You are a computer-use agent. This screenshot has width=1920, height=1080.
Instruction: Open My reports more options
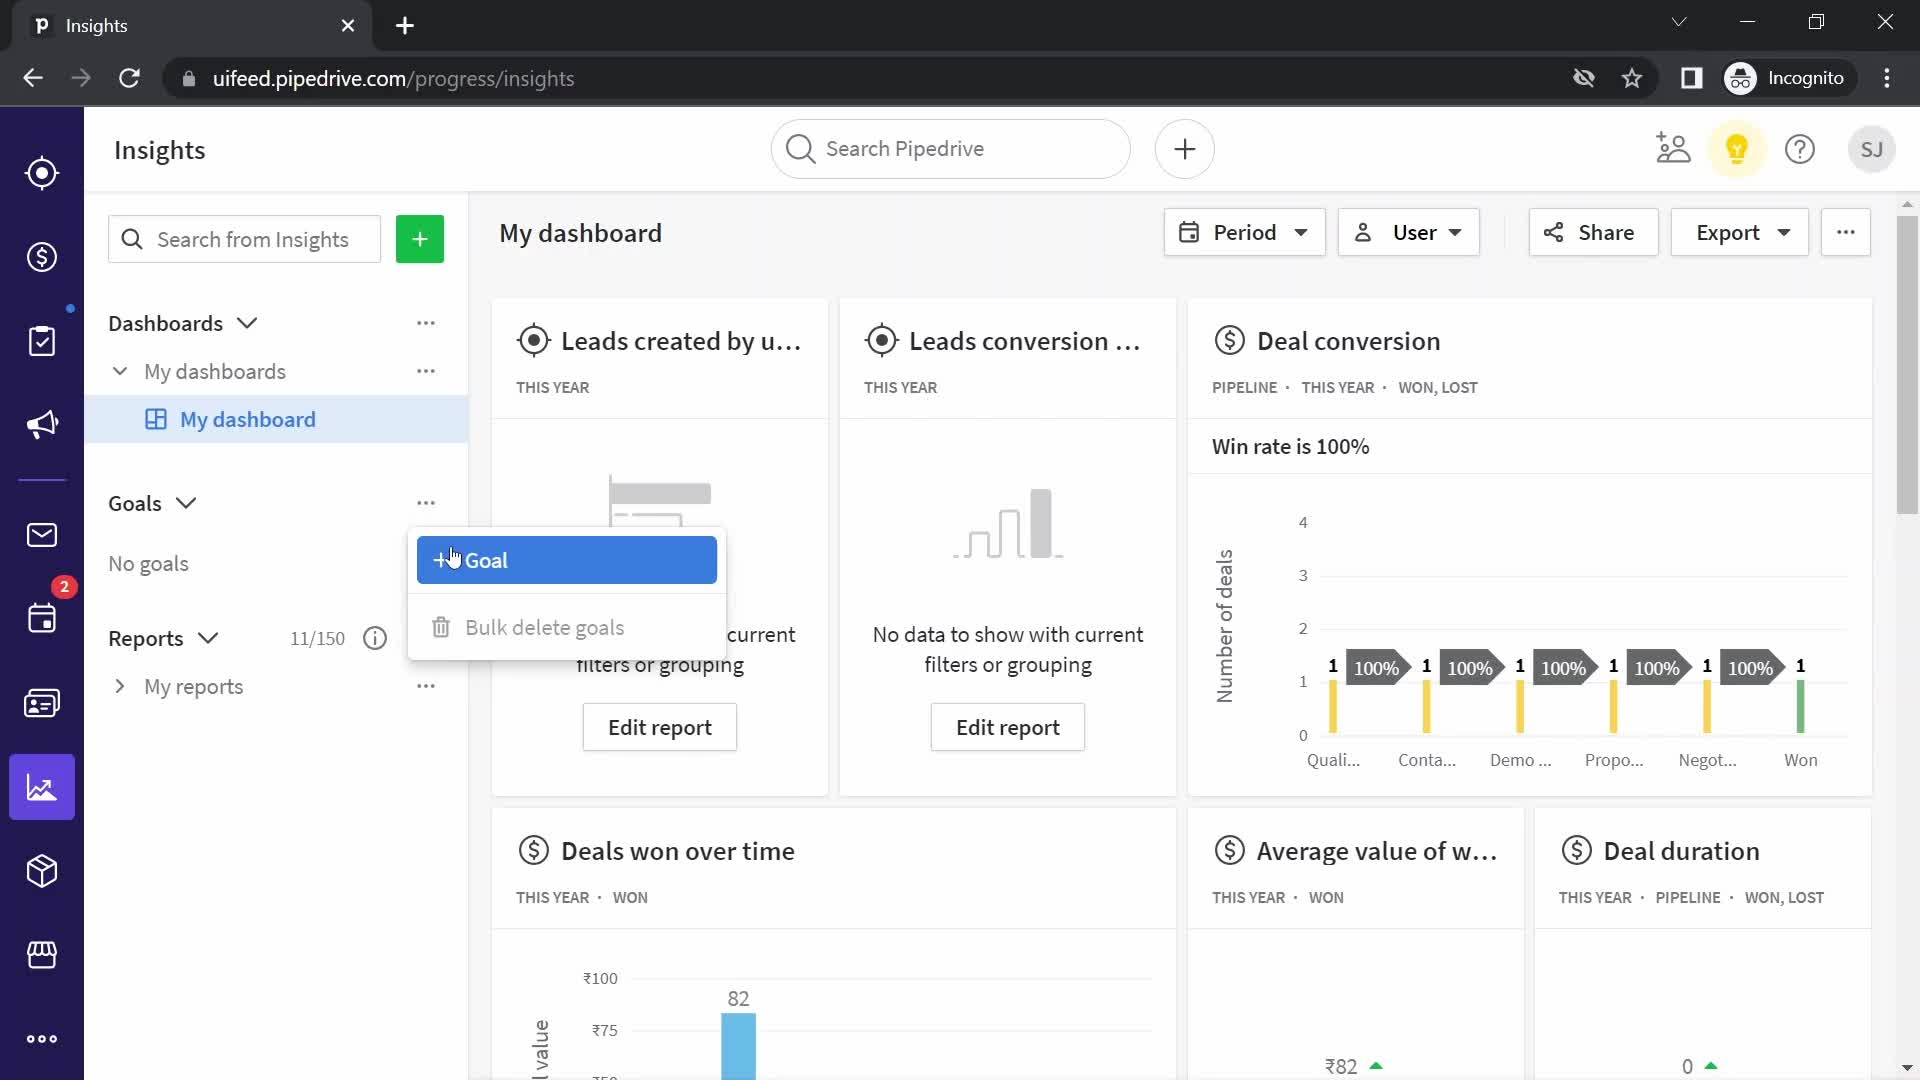click(426, 686)
